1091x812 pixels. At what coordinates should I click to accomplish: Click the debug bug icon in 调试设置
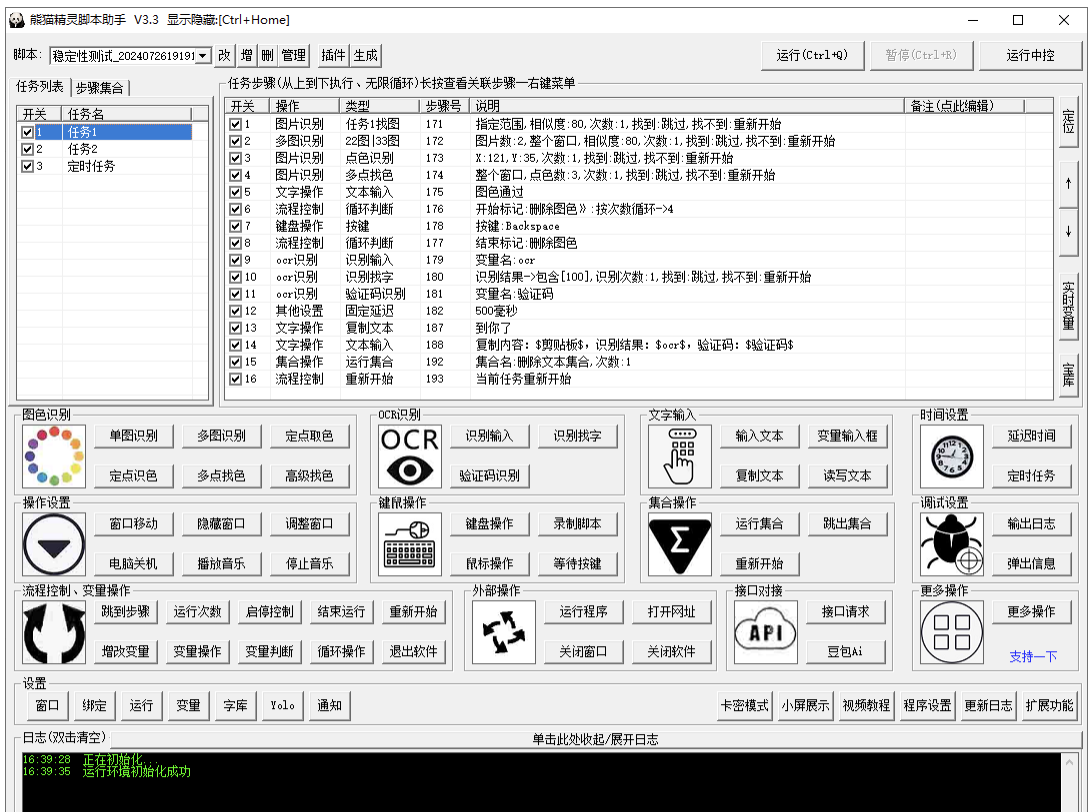(x=951, y=544)
